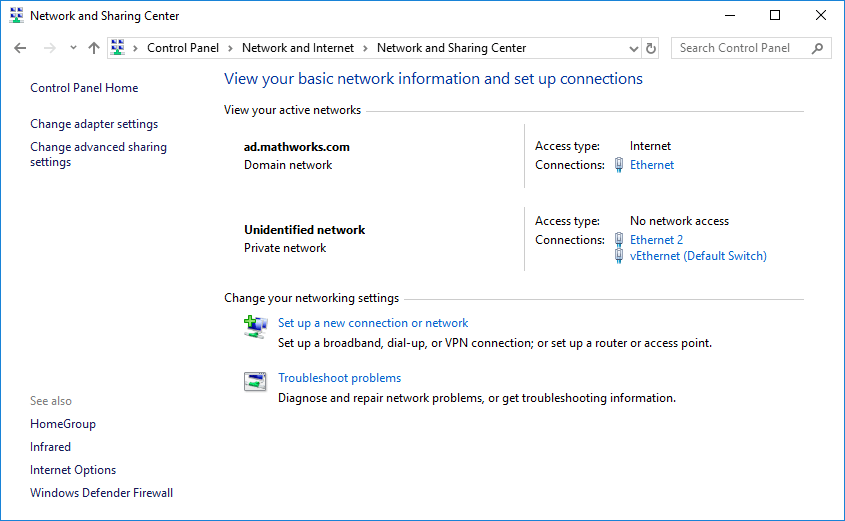Expand chevron after Control Panel breadcrumb
Screen dimensions: 845x521
pyautogui.click(x=230, y=48)
